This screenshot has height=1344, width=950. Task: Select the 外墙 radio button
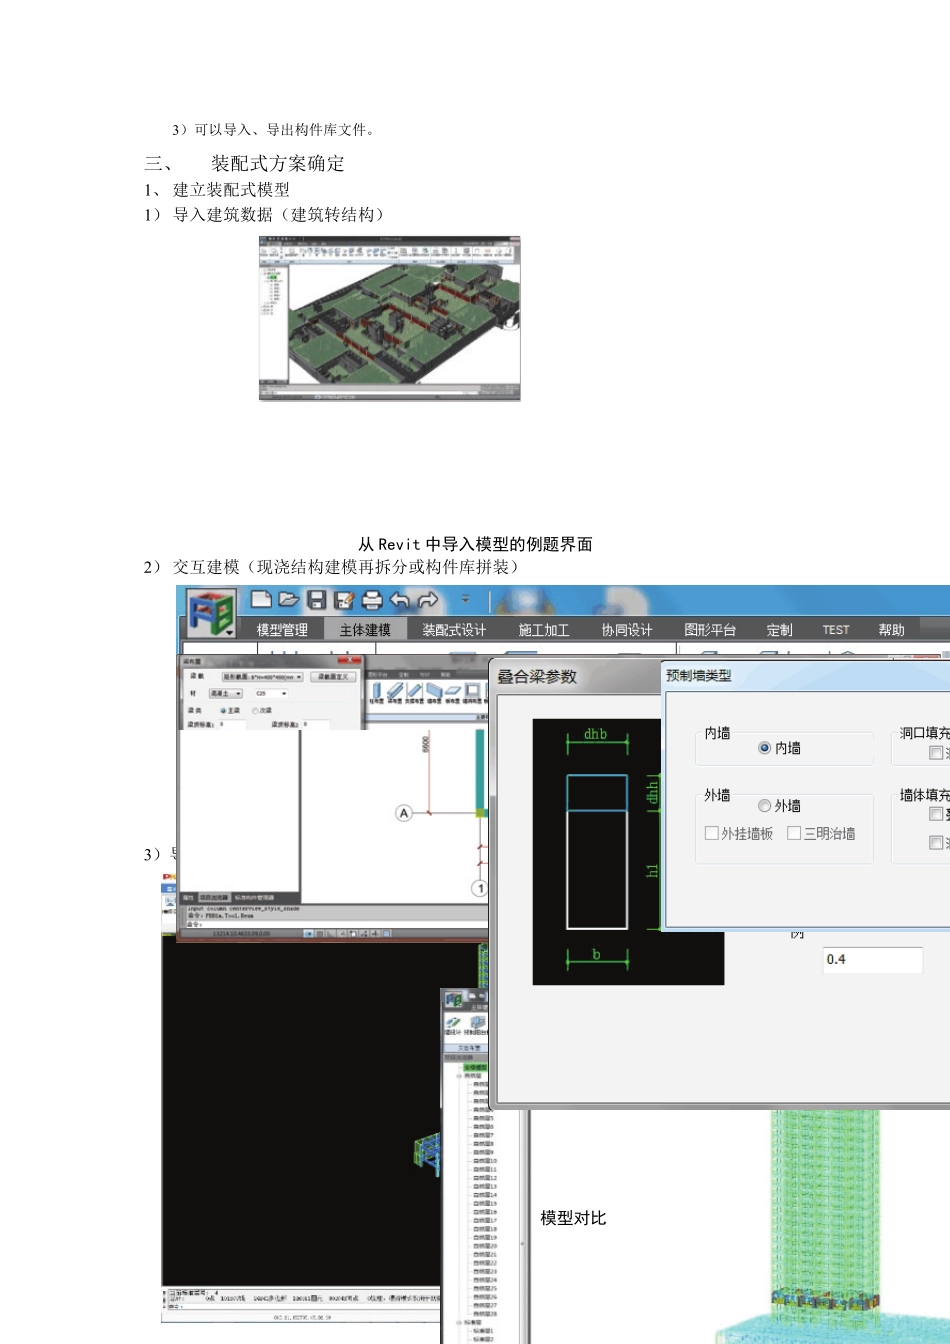pyautogui.click(x=764, y=806)
